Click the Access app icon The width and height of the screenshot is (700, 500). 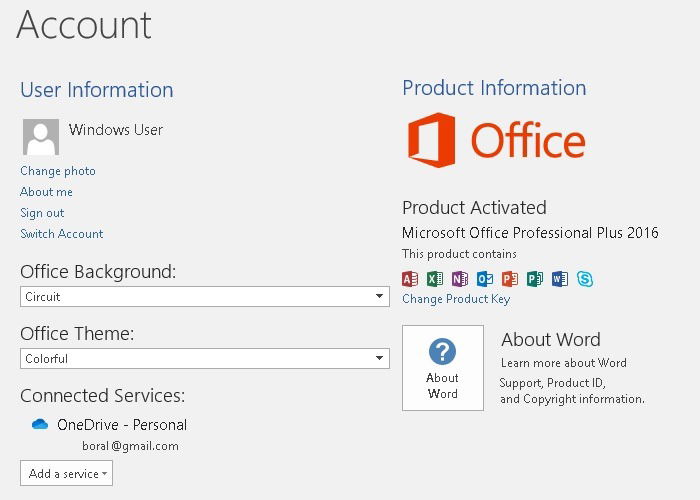pyautogui.click(x=410, y=279)
